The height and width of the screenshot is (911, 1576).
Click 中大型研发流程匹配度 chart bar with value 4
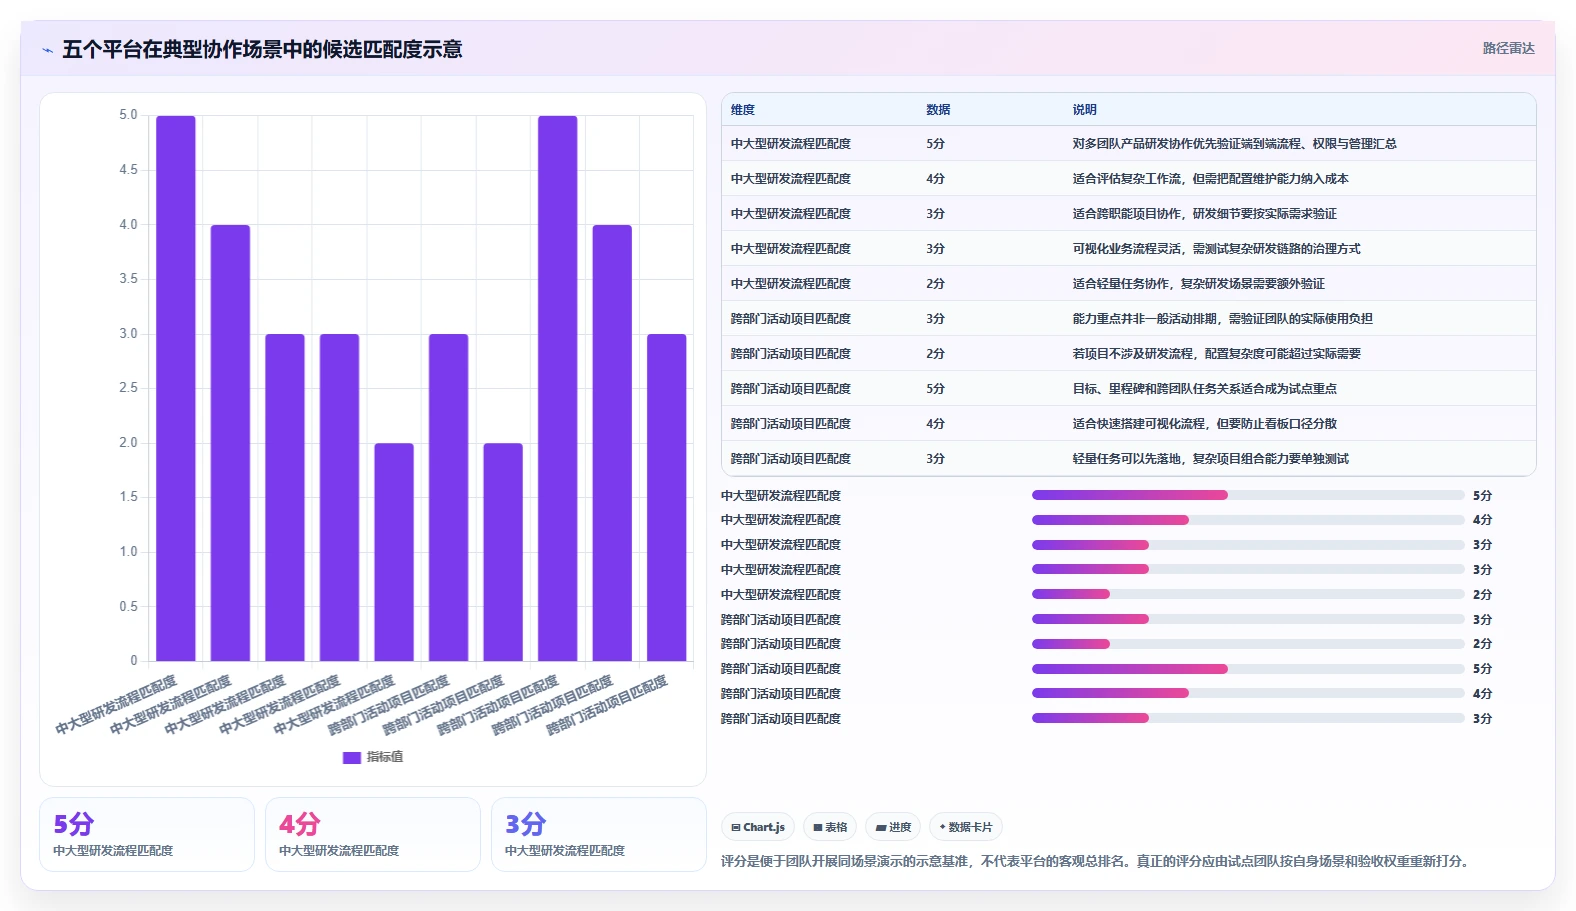(230, 443)
